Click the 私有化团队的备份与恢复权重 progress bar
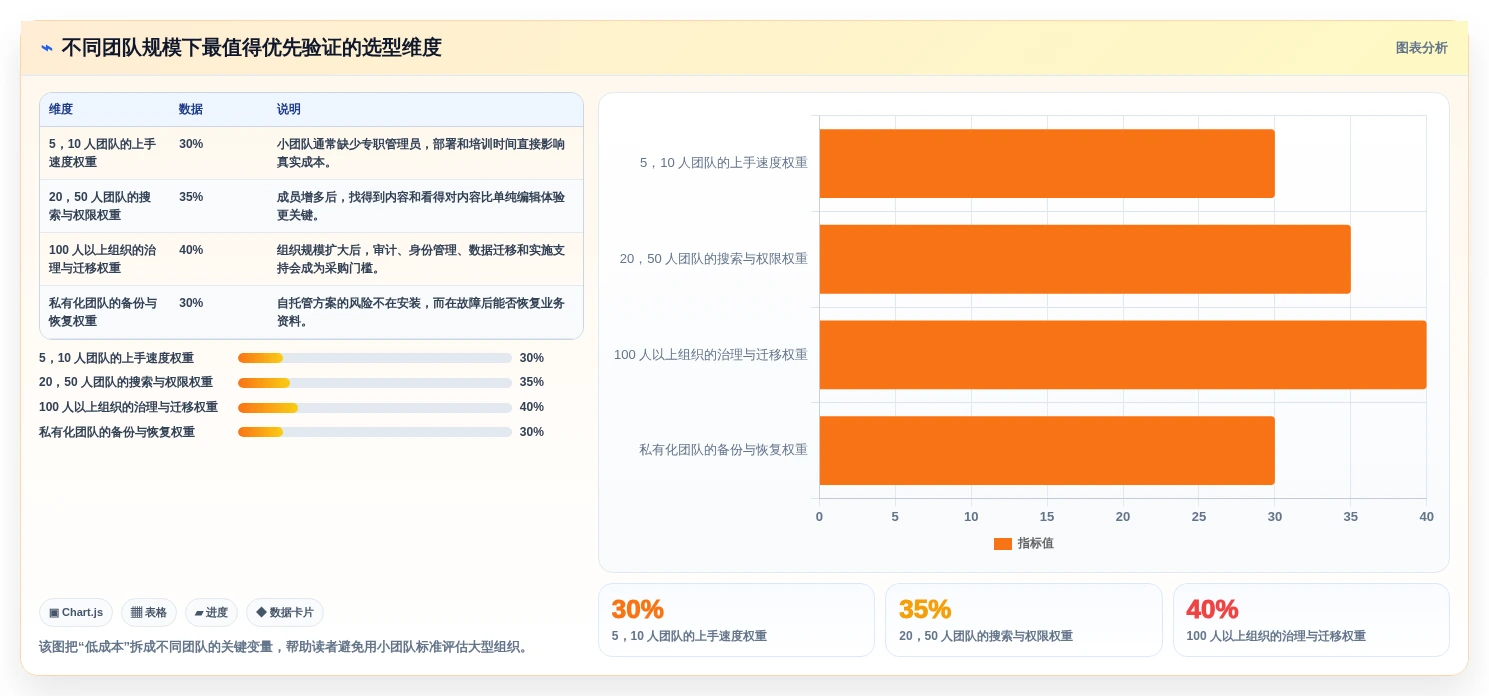The height and width of the screenshot is (696, 1489). [x=375, y=432]
